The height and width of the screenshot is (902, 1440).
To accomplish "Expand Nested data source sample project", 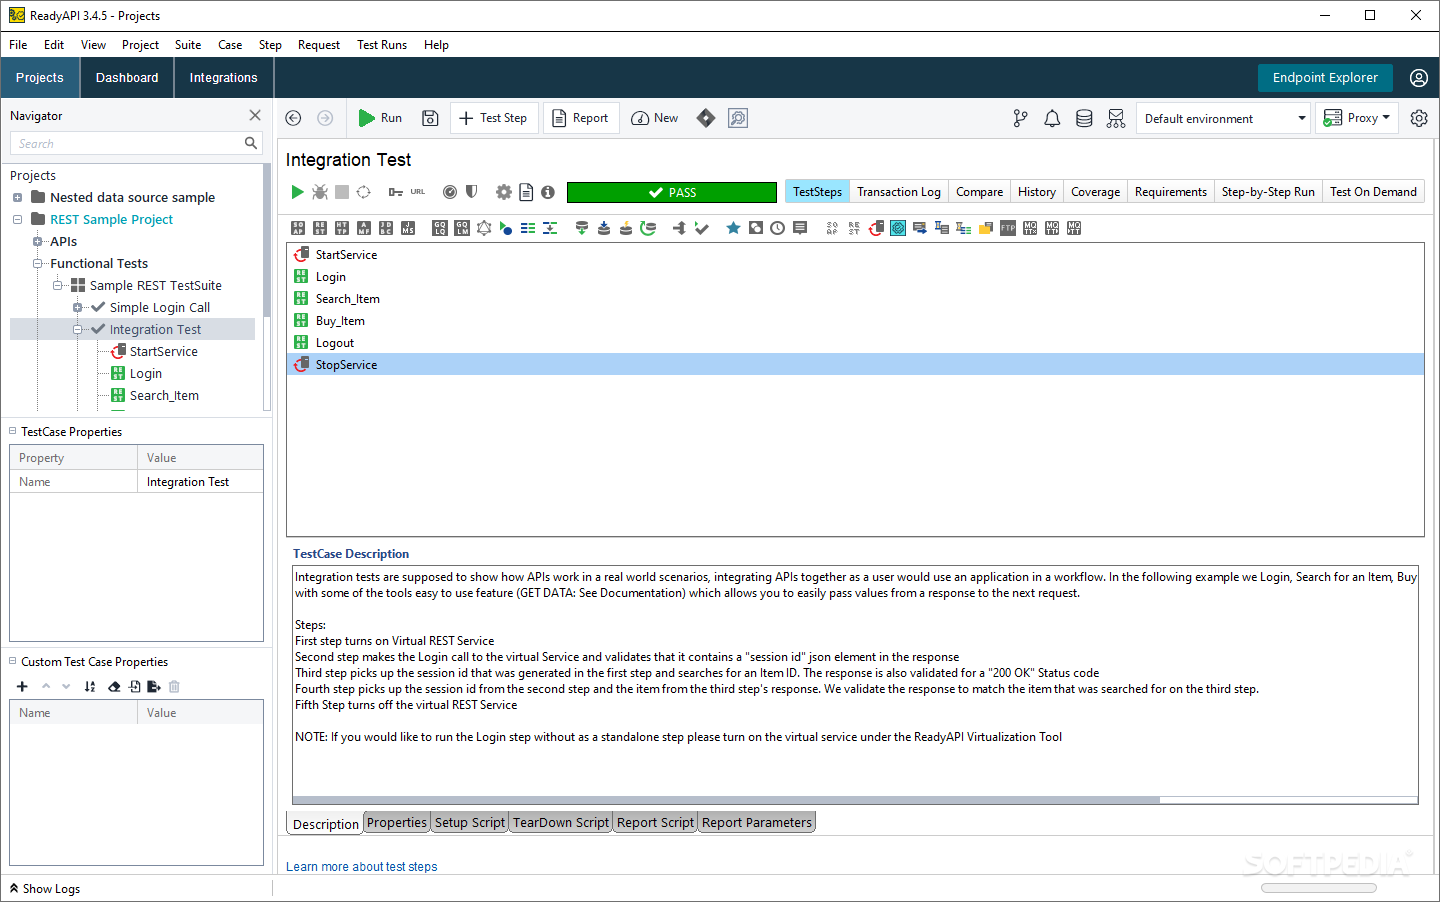I will [17, 197].
